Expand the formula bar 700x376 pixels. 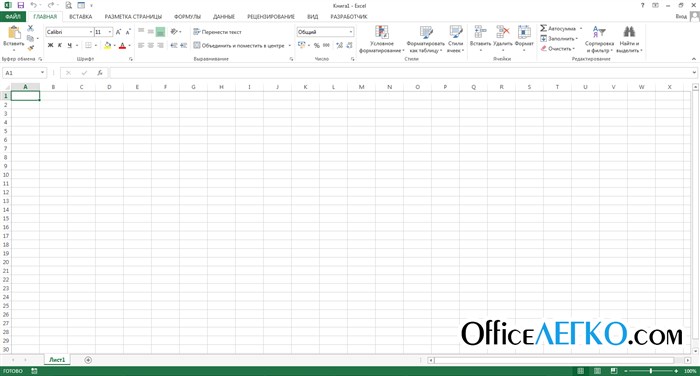coord(694,73)
